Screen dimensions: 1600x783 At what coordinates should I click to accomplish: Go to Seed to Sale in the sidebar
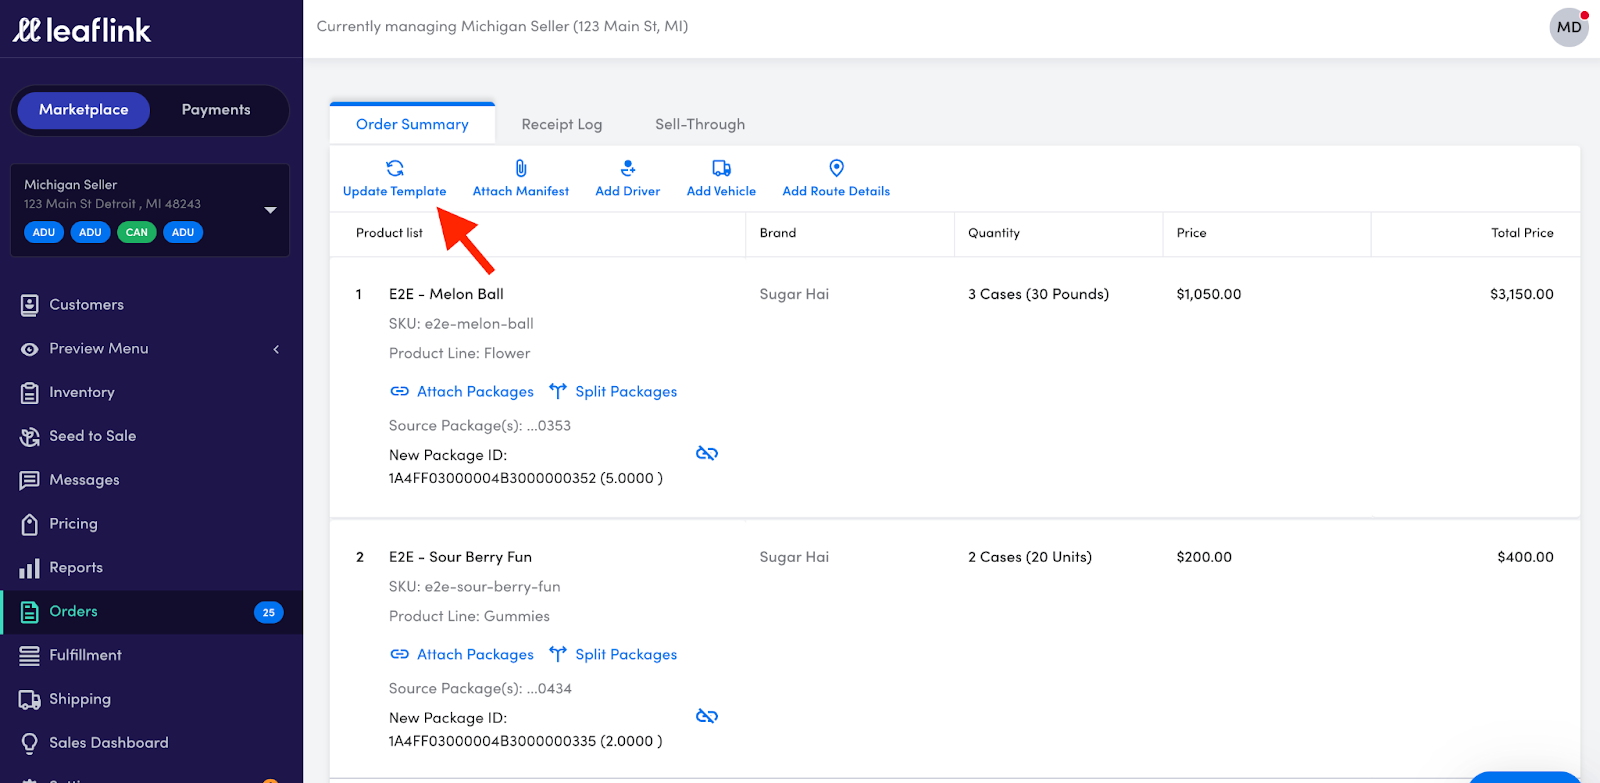pos(93,436)
